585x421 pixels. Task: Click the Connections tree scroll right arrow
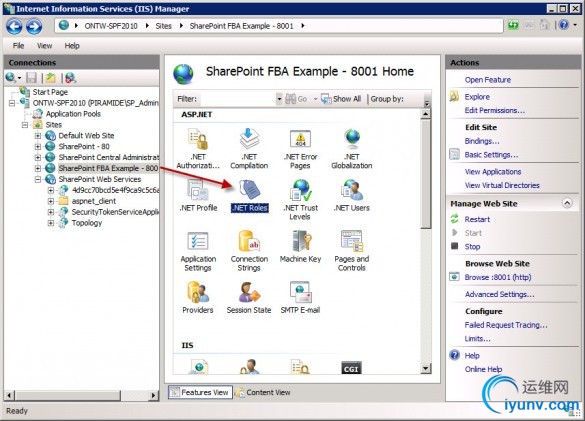coord(153,395)
